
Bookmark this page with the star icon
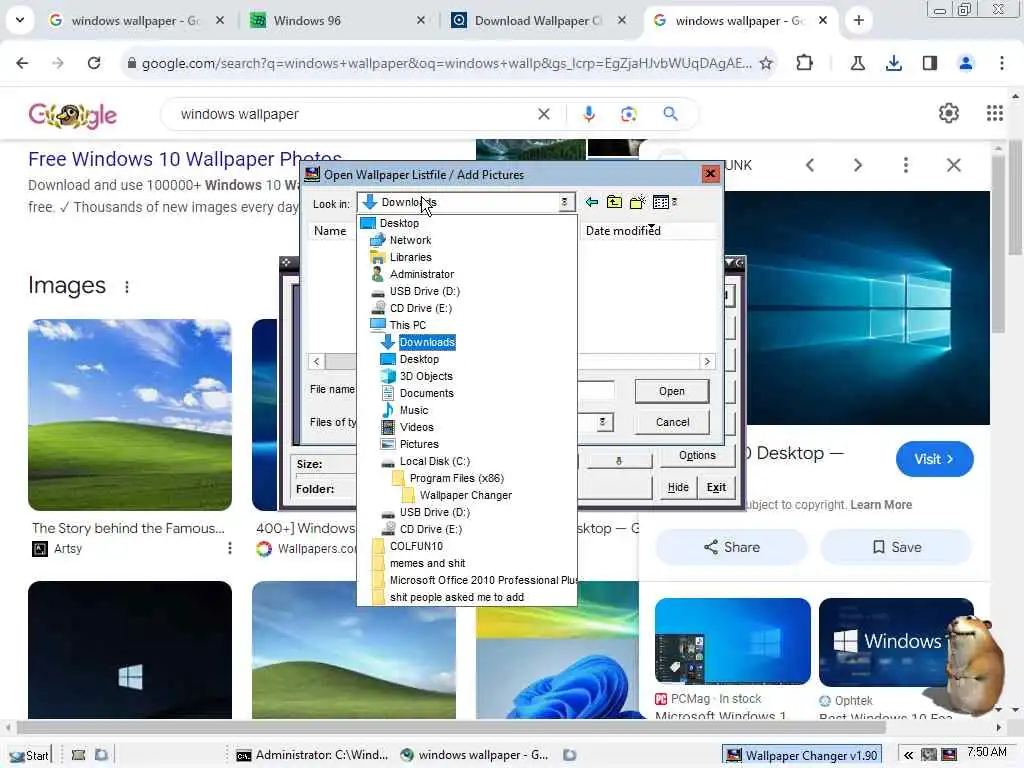(766, 63)
